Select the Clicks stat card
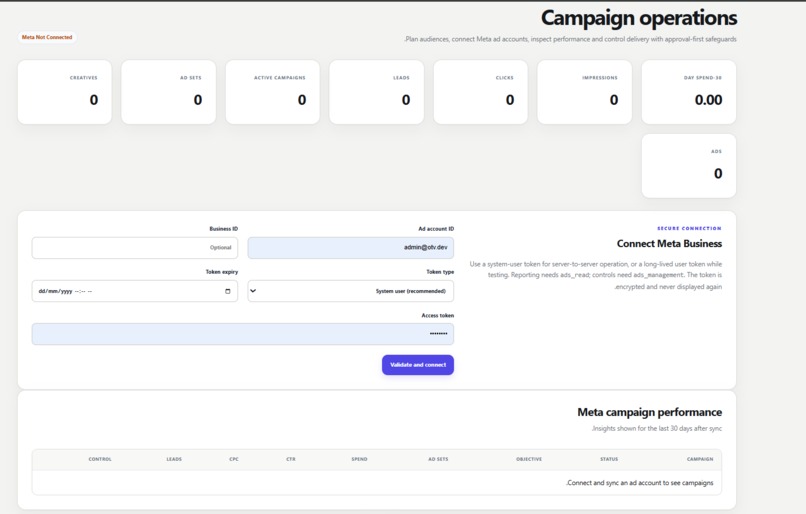The width and height of the screenshot is (806, 514). [481, 92]
